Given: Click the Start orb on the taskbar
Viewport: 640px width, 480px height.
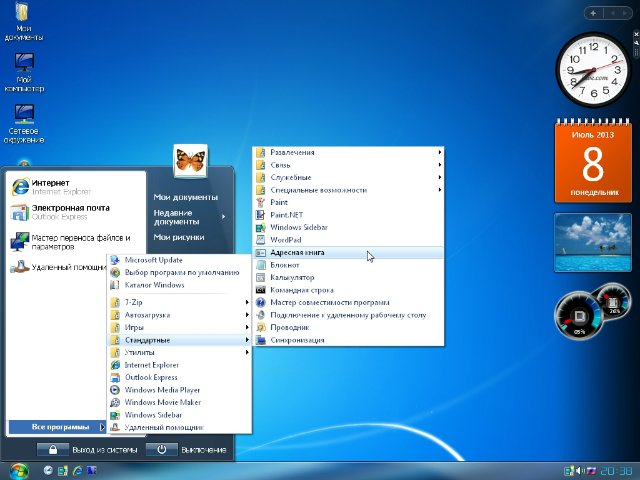Looking at the screenshot, I should (18, 470).
